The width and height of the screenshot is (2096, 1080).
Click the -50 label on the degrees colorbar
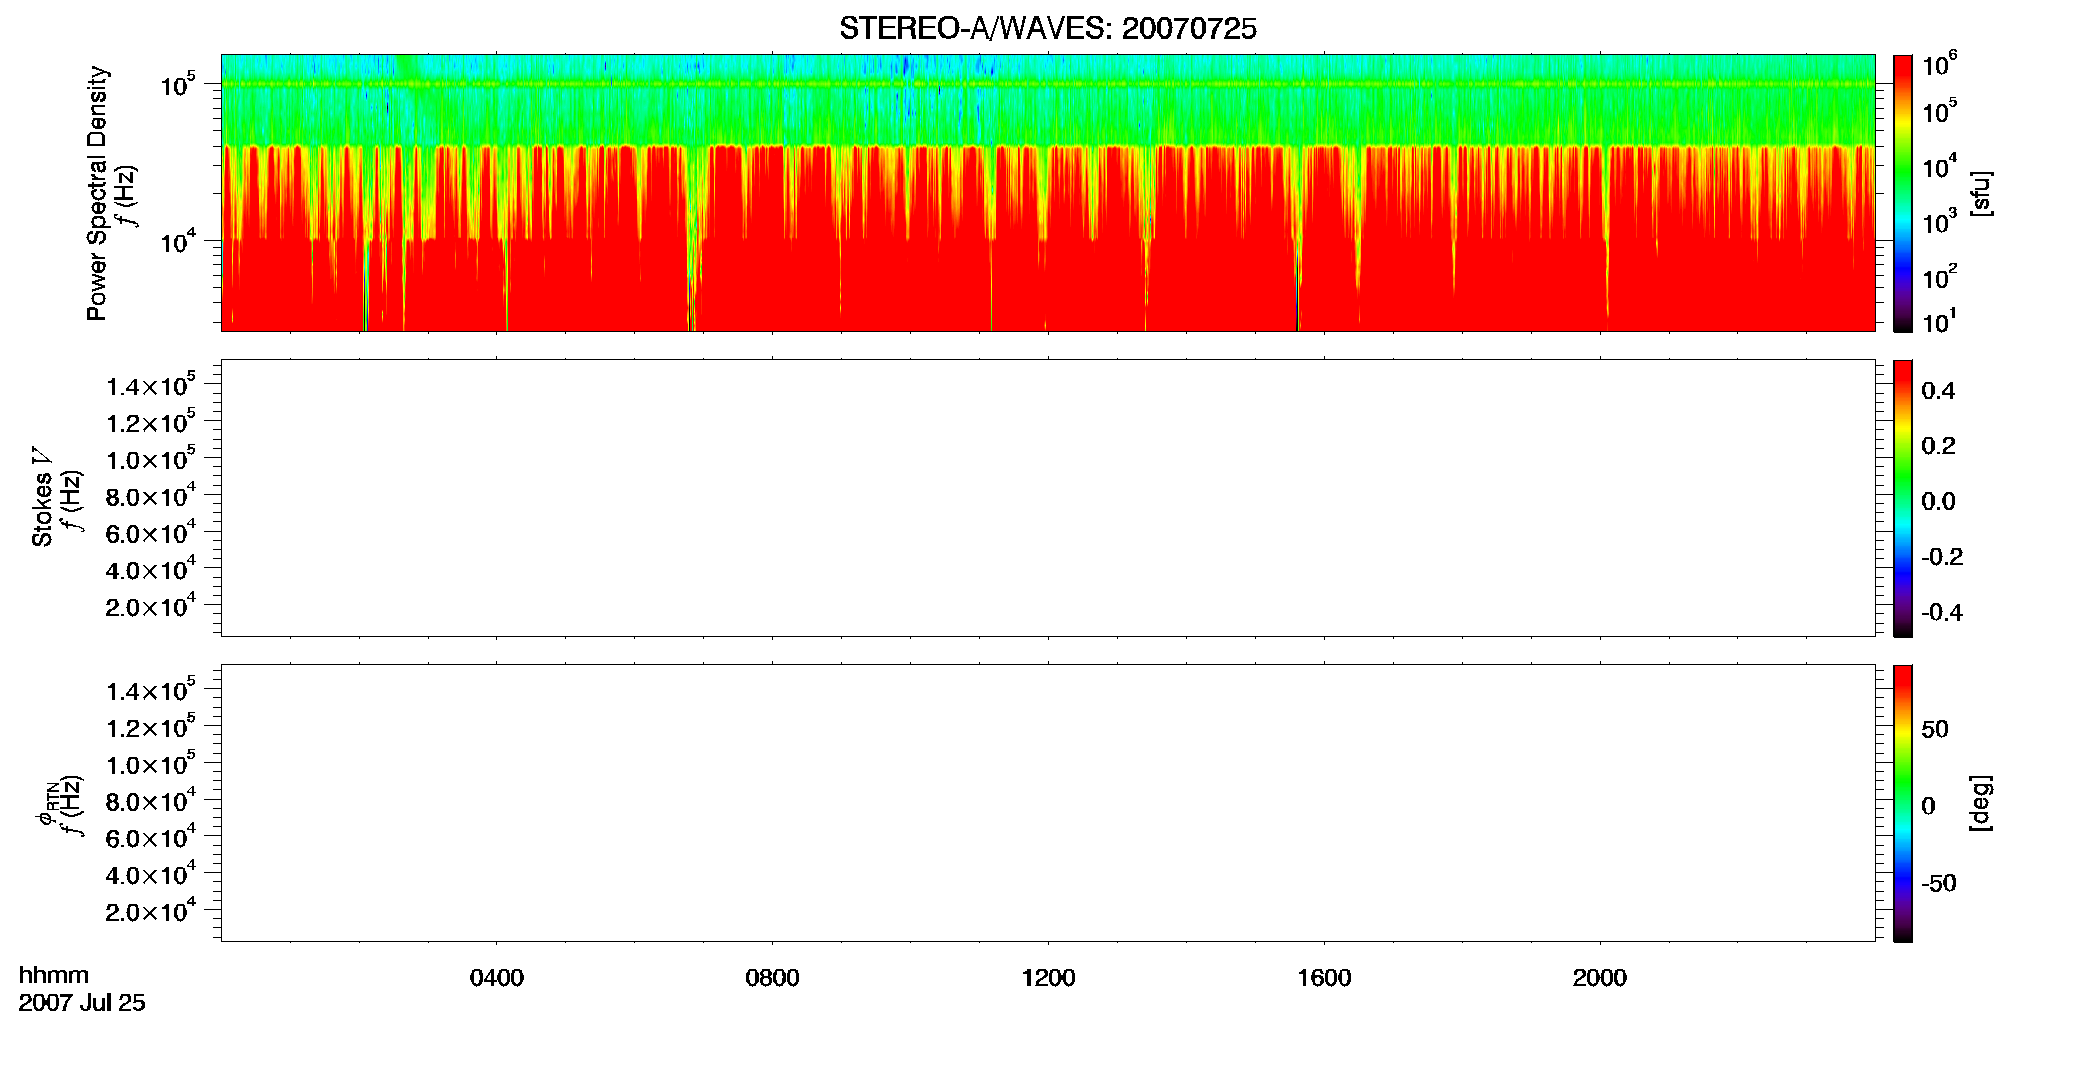1939,884
